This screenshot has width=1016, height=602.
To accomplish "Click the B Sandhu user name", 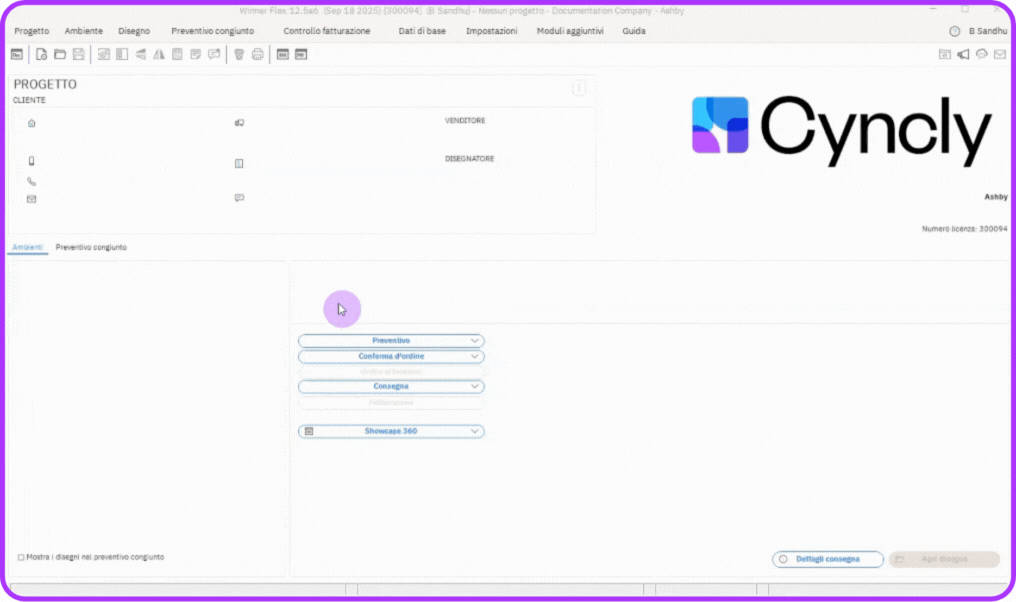I will [988, 31].
